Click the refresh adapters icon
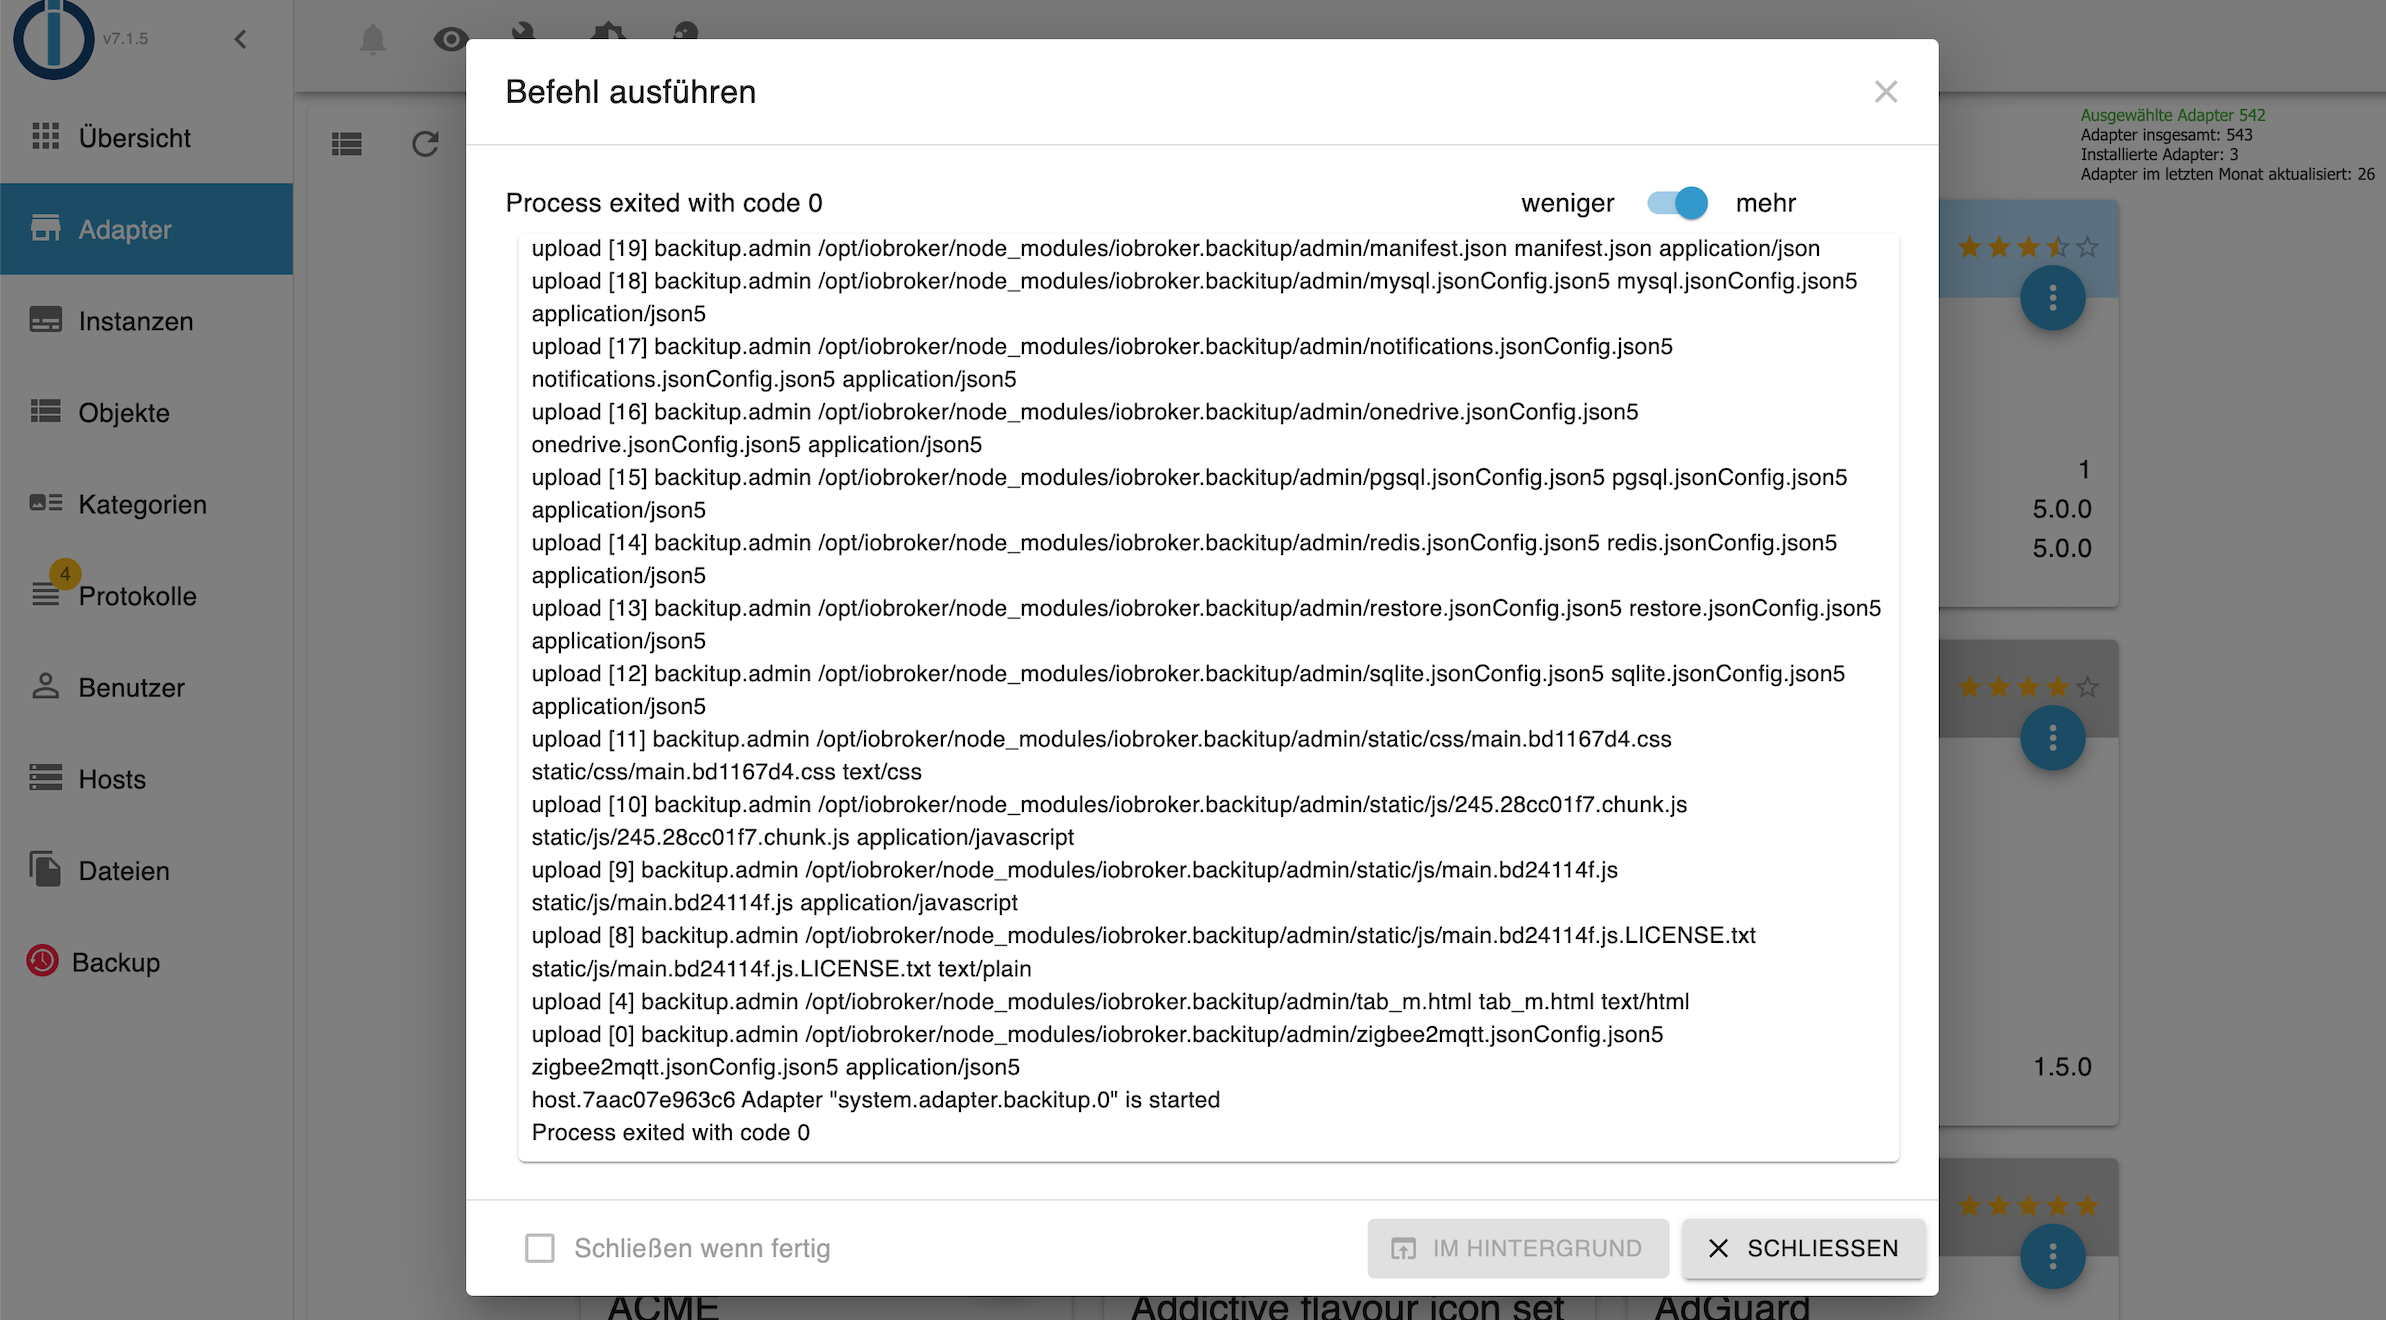 pyautogui.click(x=425, y=144)
